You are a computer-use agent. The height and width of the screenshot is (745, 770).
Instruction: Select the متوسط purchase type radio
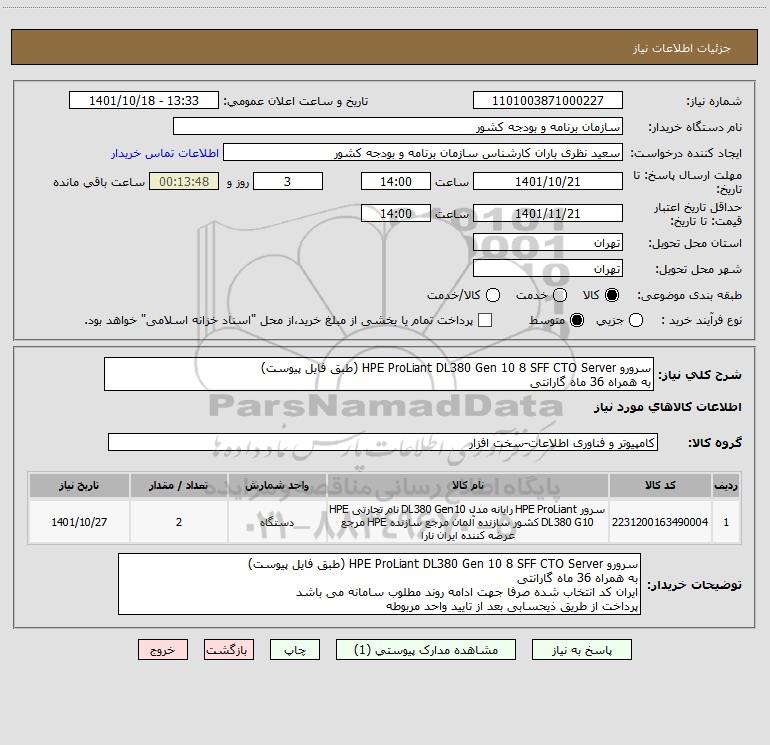click(577, 320)
